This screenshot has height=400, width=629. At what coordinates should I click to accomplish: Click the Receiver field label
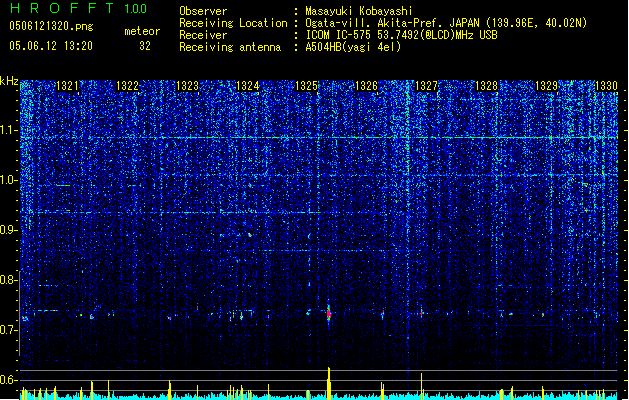click(203, 35)
